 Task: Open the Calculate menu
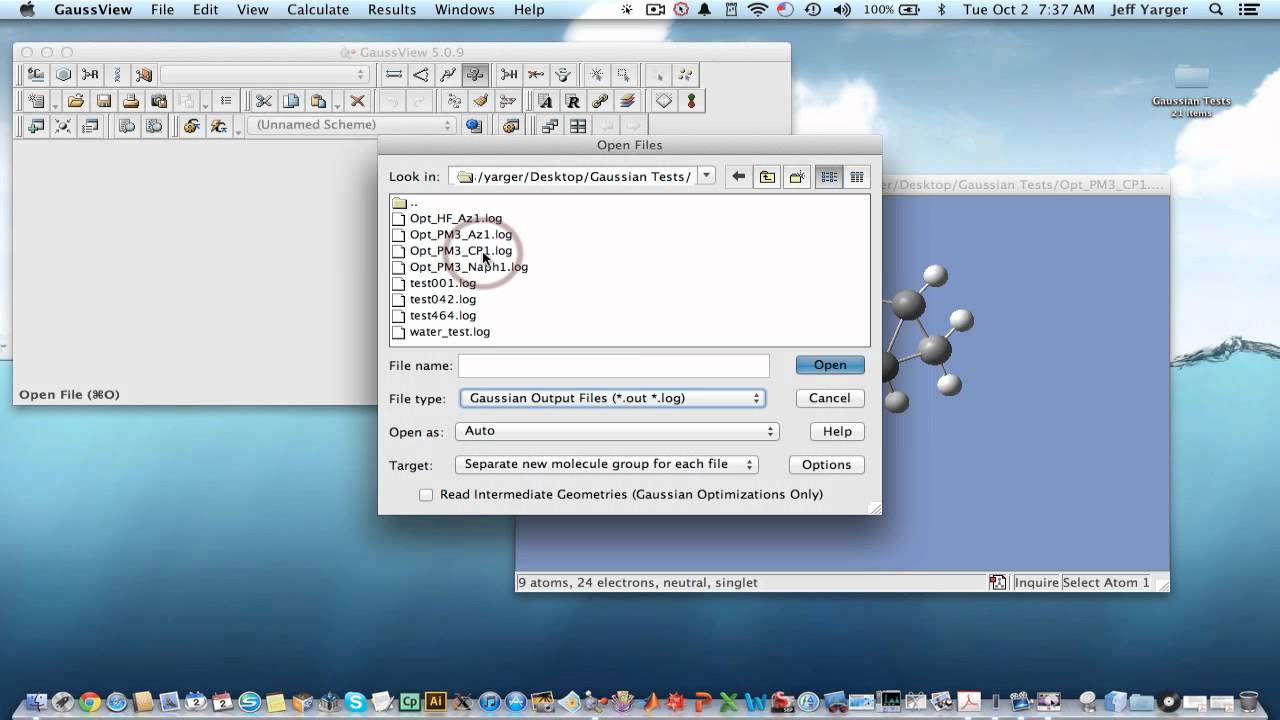(318, 10)
